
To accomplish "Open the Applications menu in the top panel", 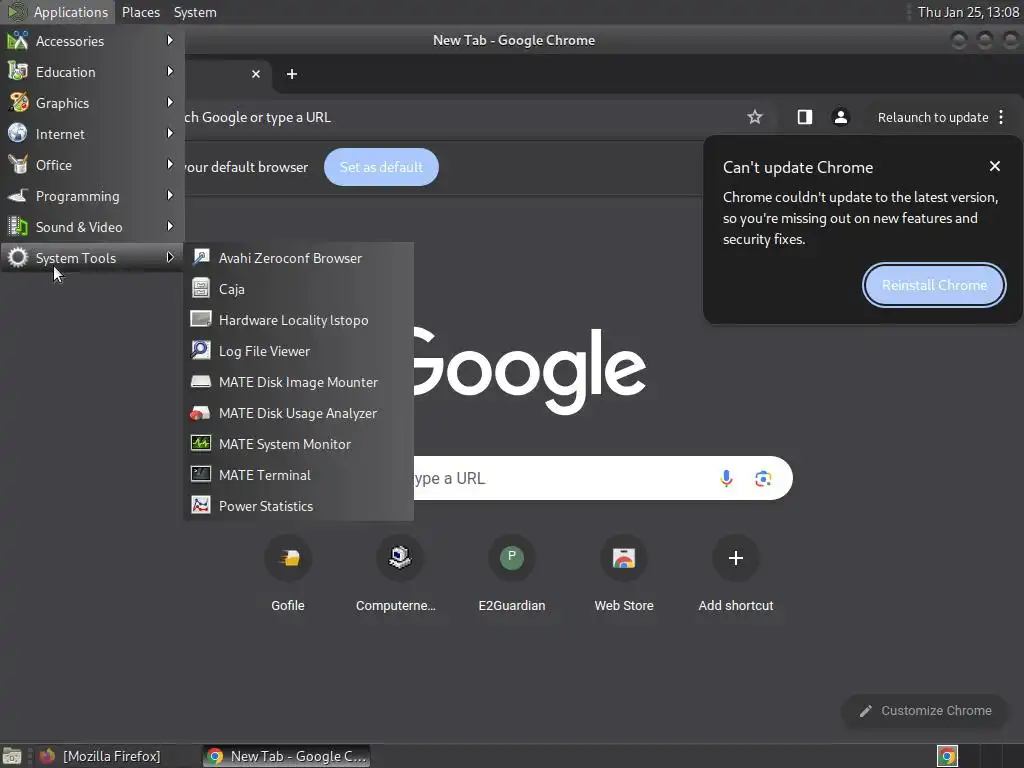I will (x=58, y=12).
